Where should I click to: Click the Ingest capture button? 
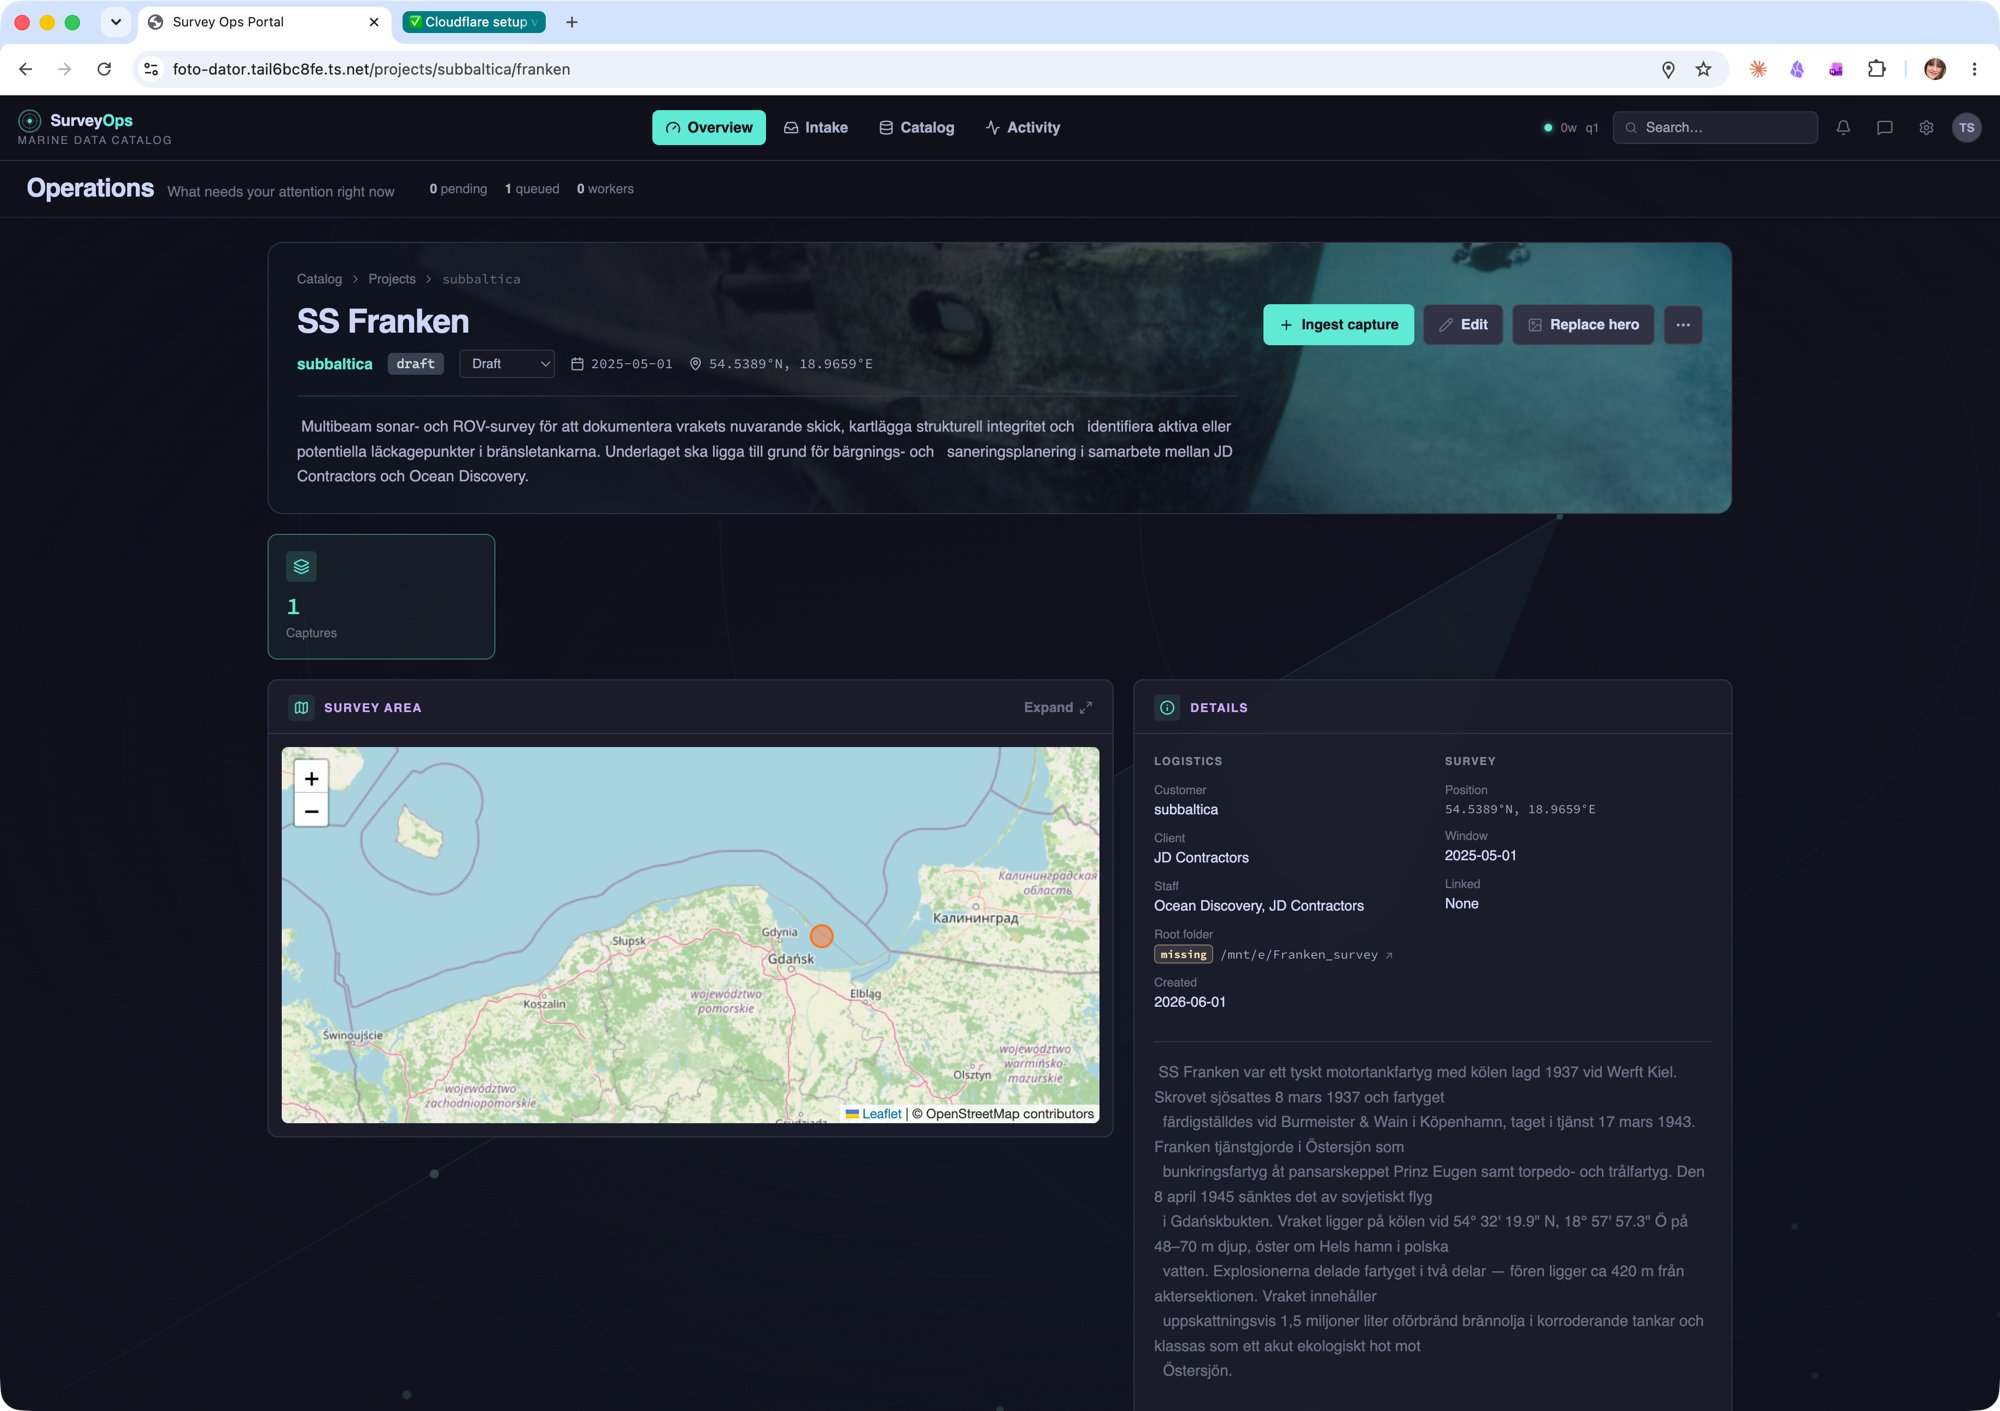click(x=1338, y=325)
